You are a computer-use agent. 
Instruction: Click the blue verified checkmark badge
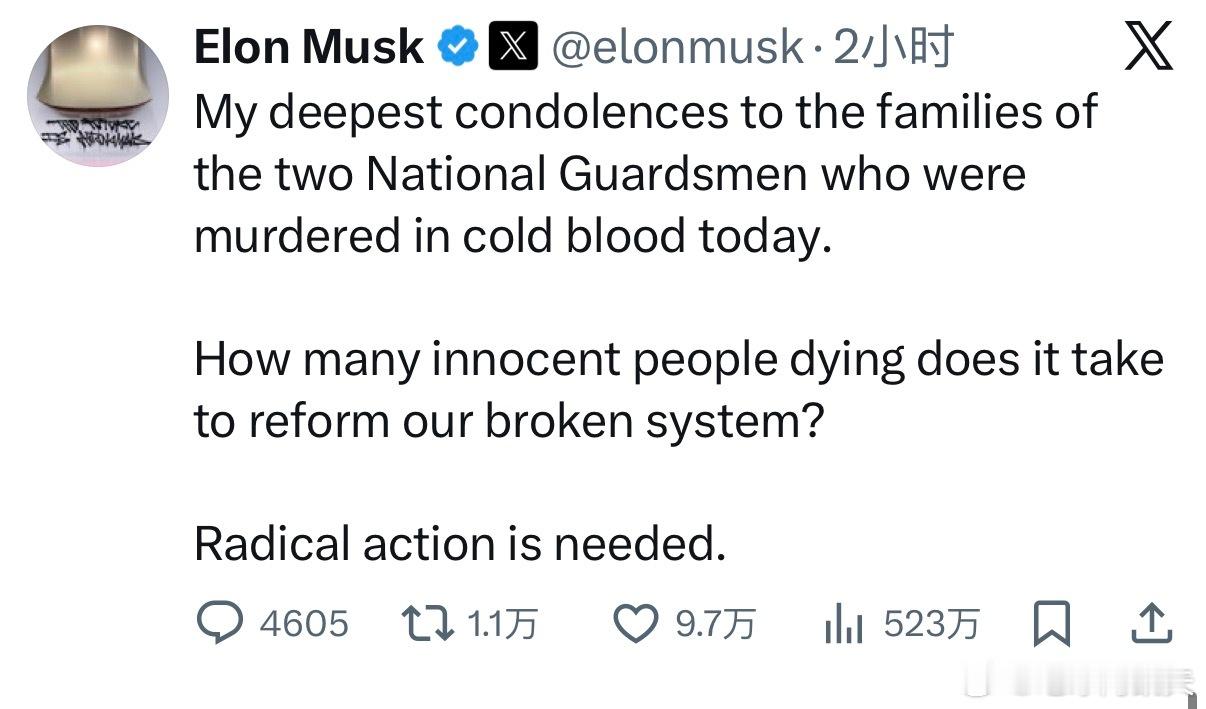(x=459, y=47)
